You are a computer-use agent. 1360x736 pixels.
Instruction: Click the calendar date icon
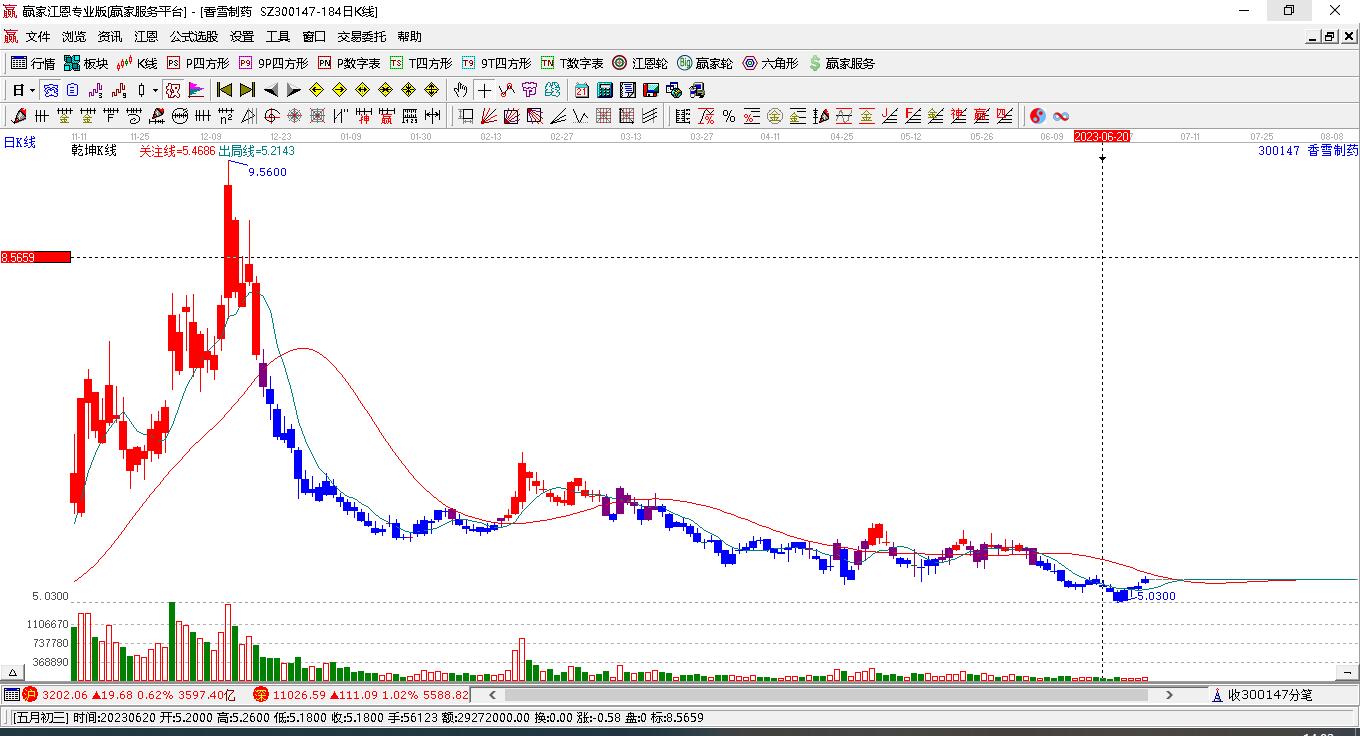pos(581,90)
